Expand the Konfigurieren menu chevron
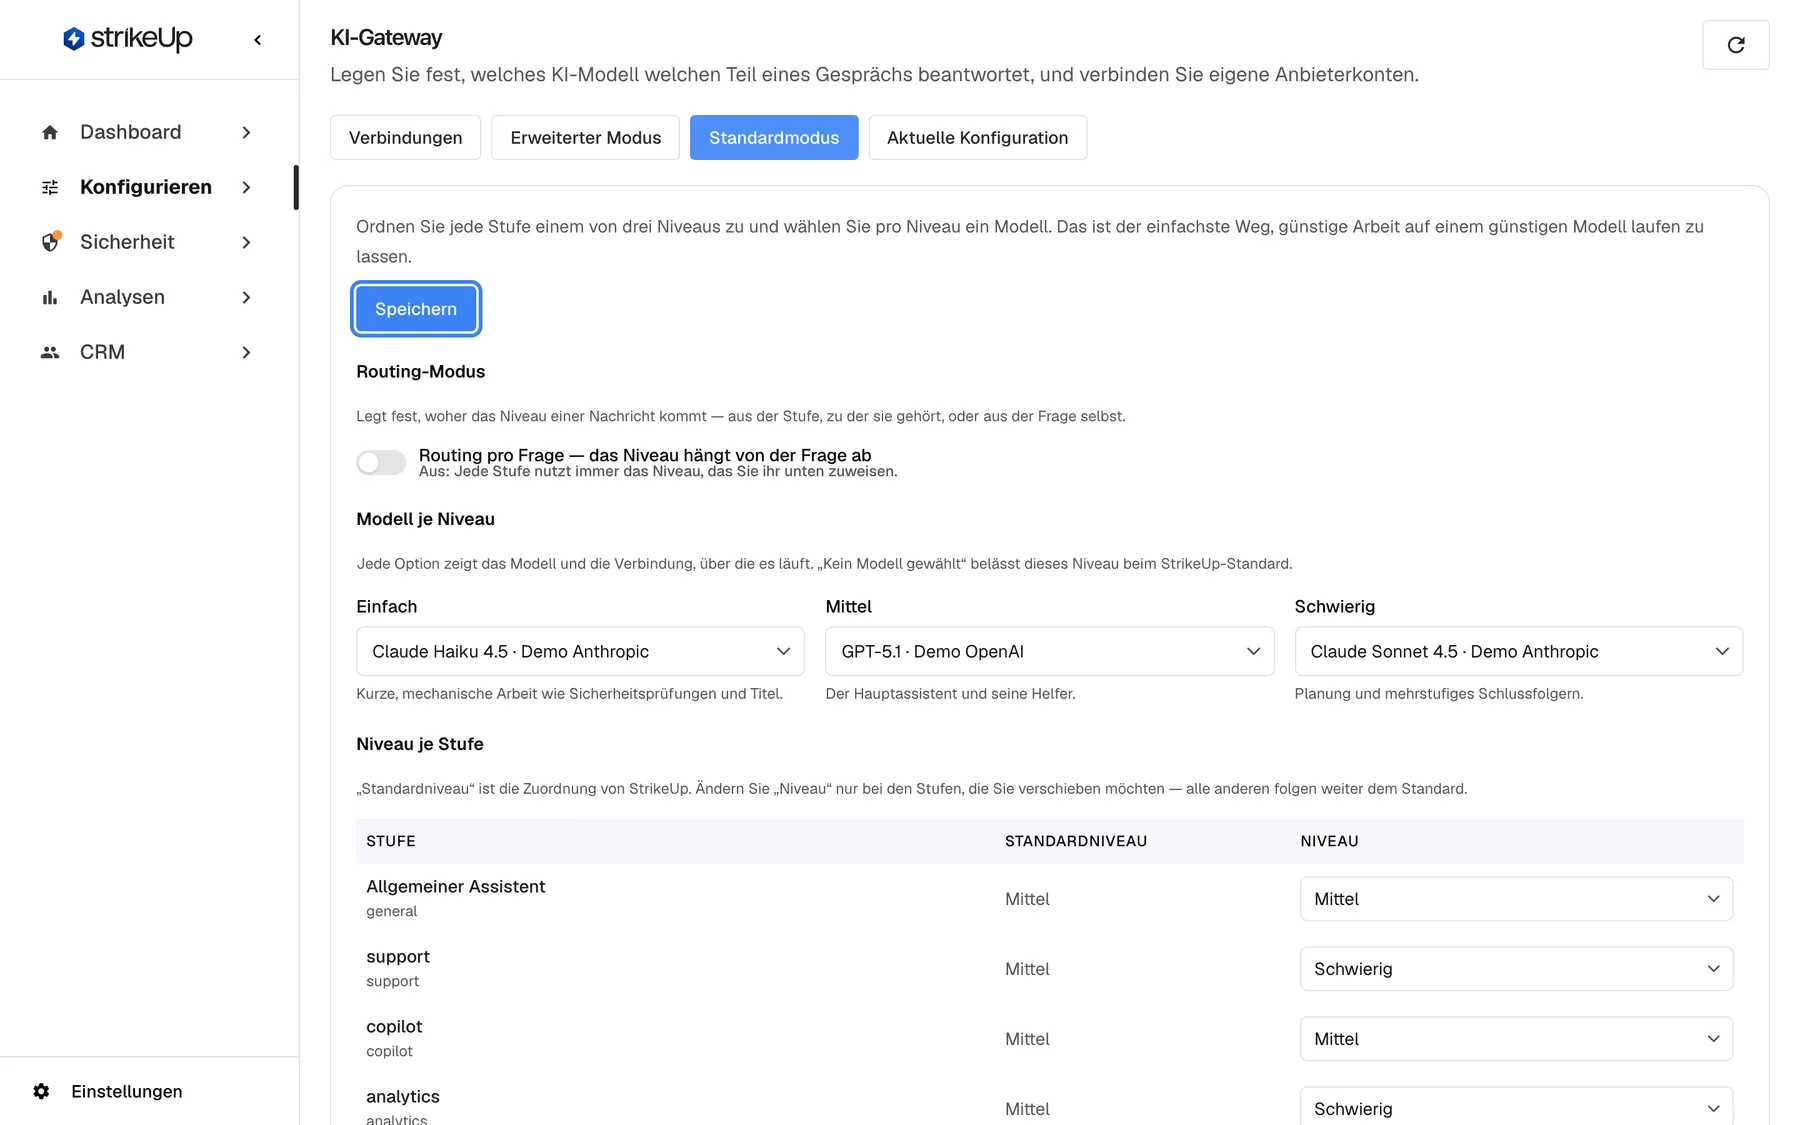 pos(246,187)
